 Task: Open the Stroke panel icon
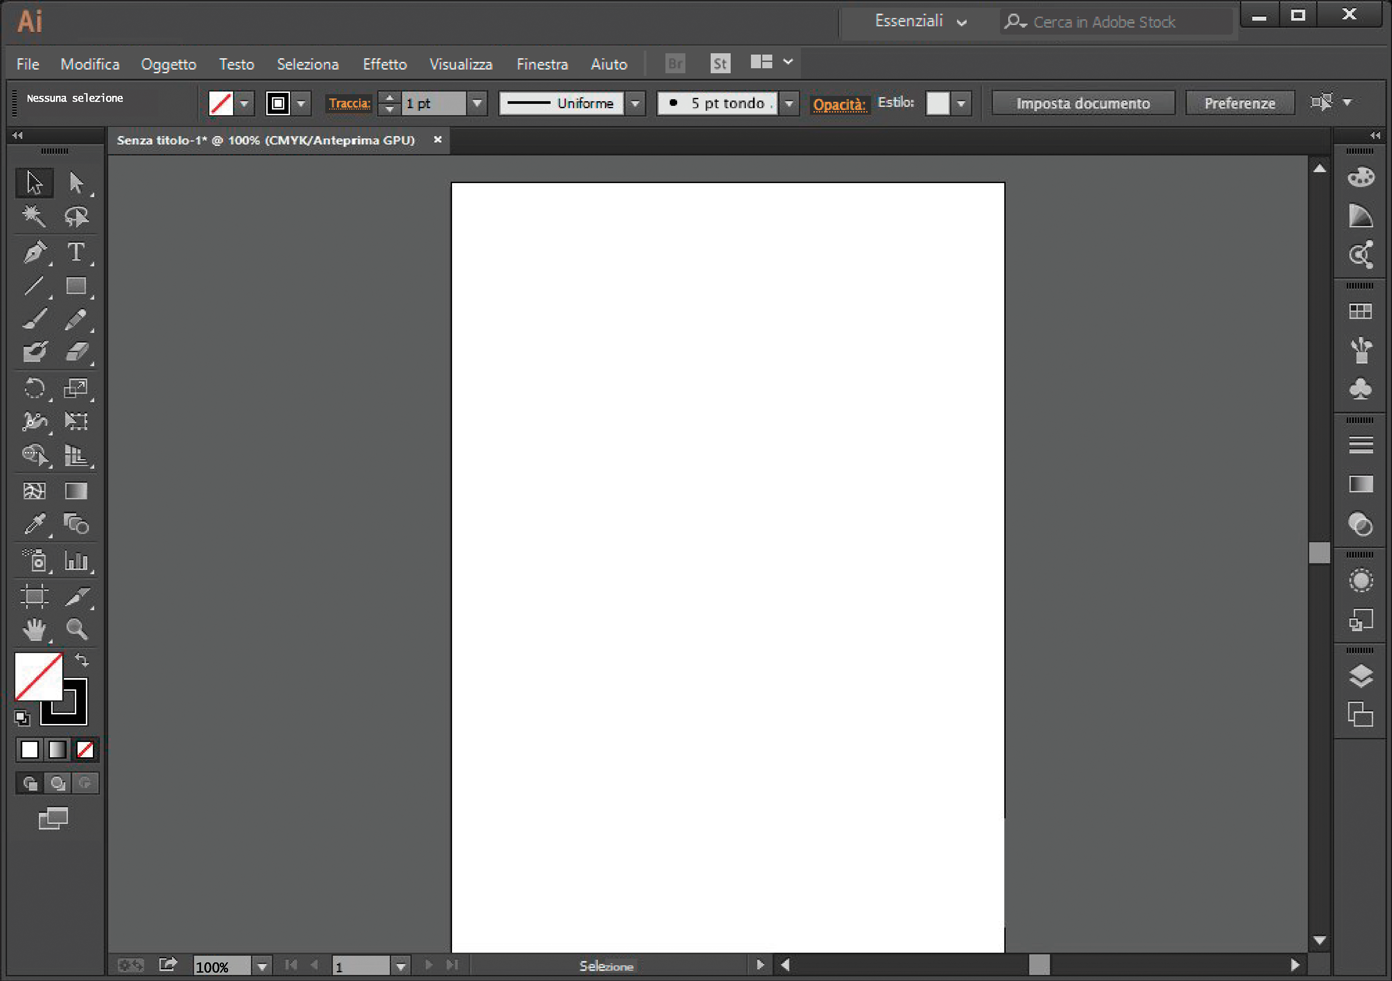pos(1360,445)
